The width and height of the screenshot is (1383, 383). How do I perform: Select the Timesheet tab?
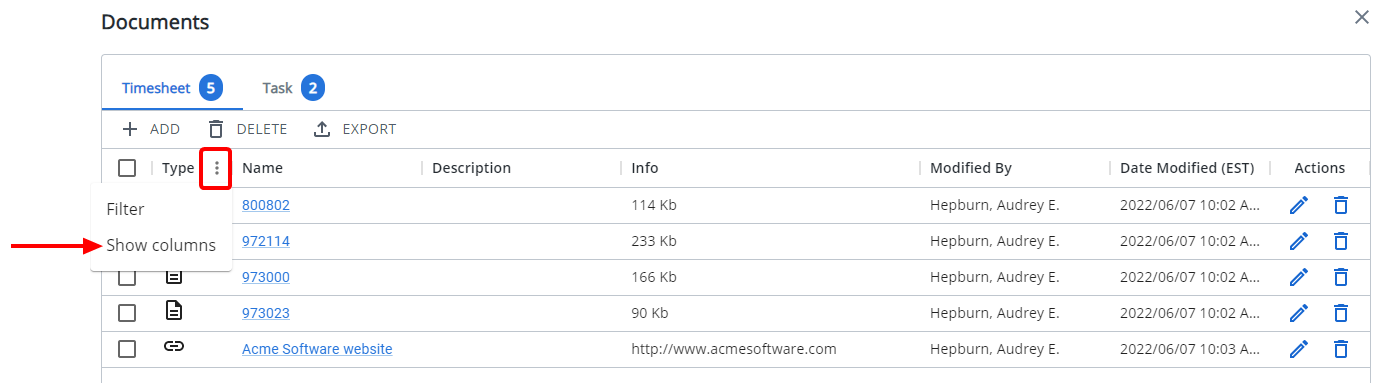pyautogui.click(x=171, y=88)
